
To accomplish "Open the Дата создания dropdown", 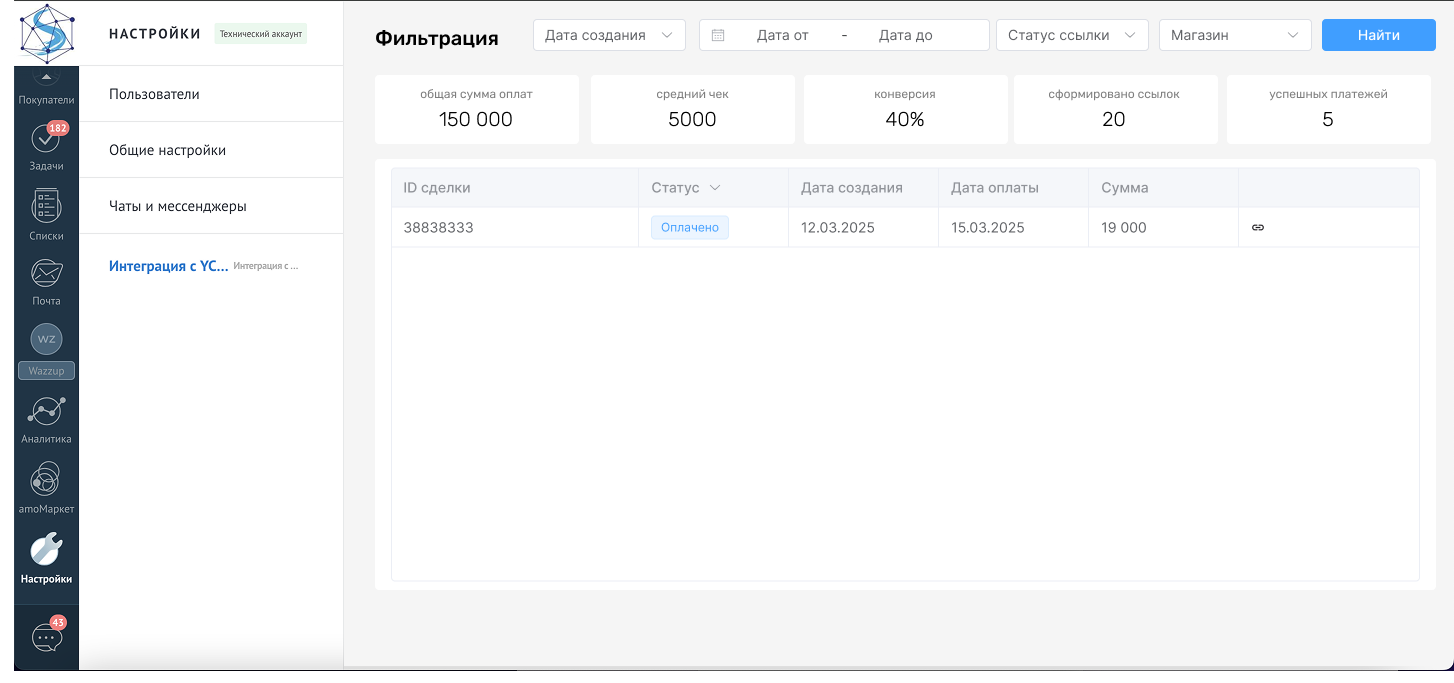I will pos(608,34).
